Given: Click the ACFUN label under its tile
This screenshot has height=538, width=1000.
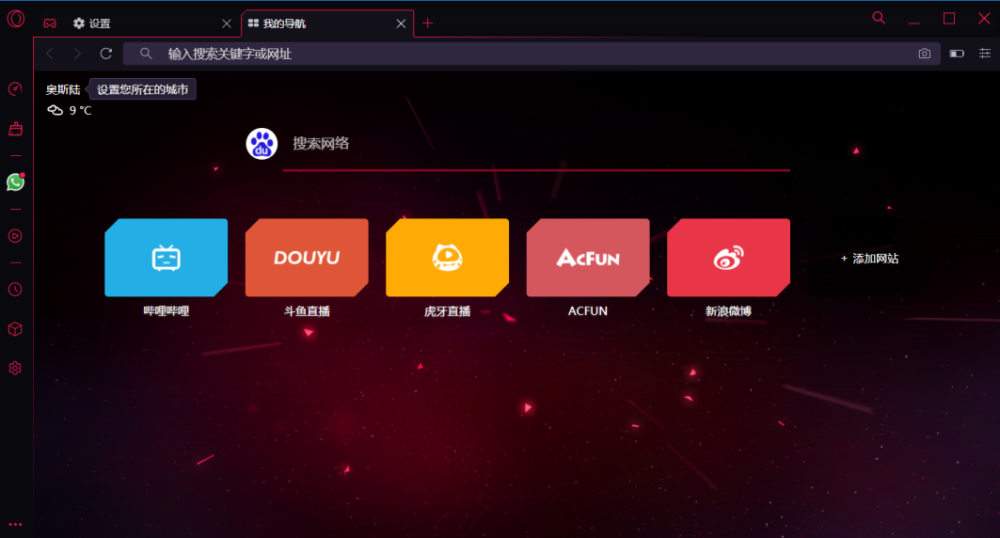Looking at the screenshot, I should 588,311.
